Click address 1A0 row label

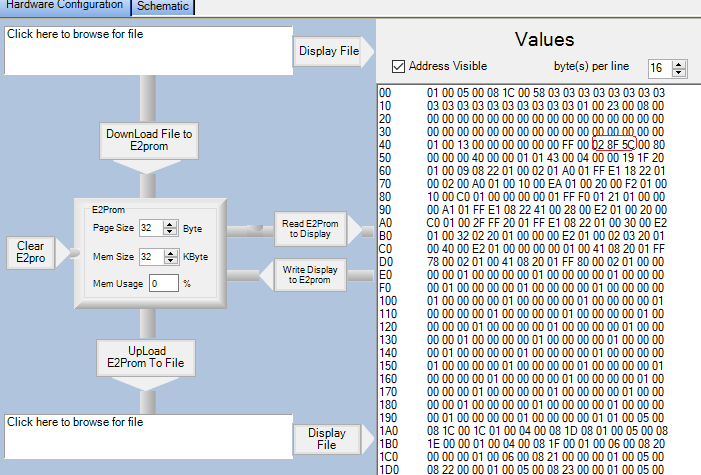(388, 431)
